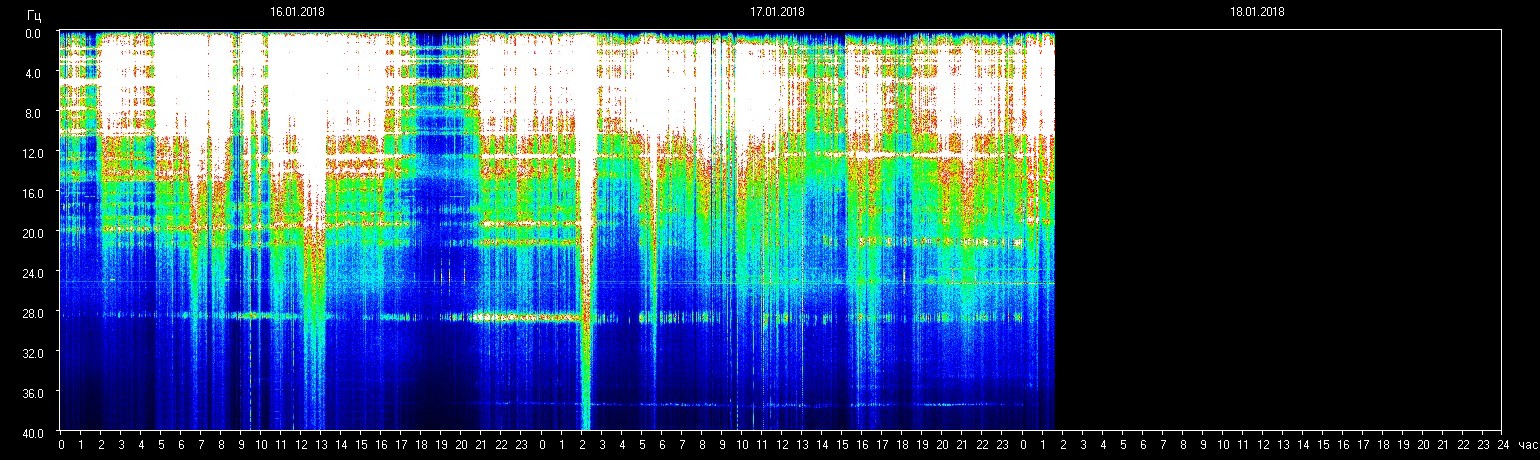Click hour 18 tick under 16.01.2018
The height and width of the screenshot is (460, 1540).
click(x=421, y=444)
